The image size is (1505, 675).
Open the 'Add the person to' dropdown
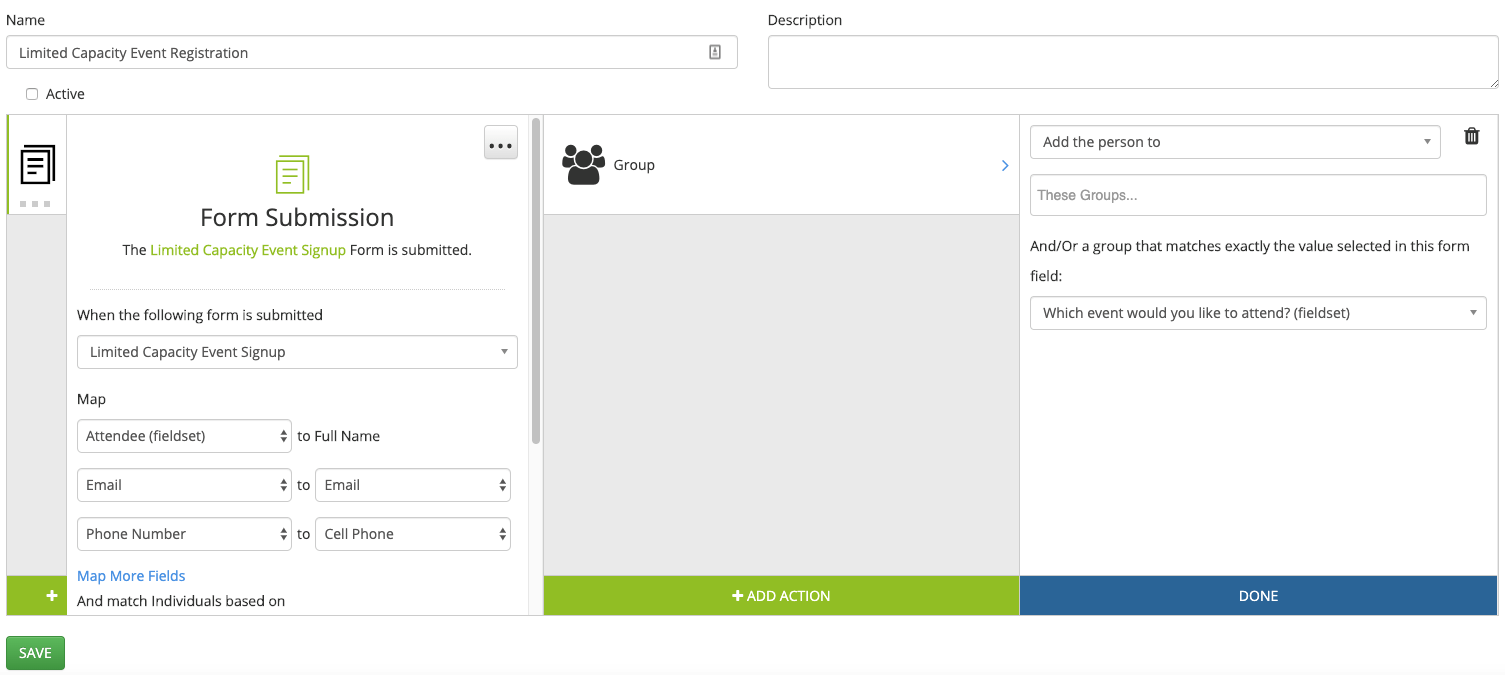click(x=1235, y=141)
